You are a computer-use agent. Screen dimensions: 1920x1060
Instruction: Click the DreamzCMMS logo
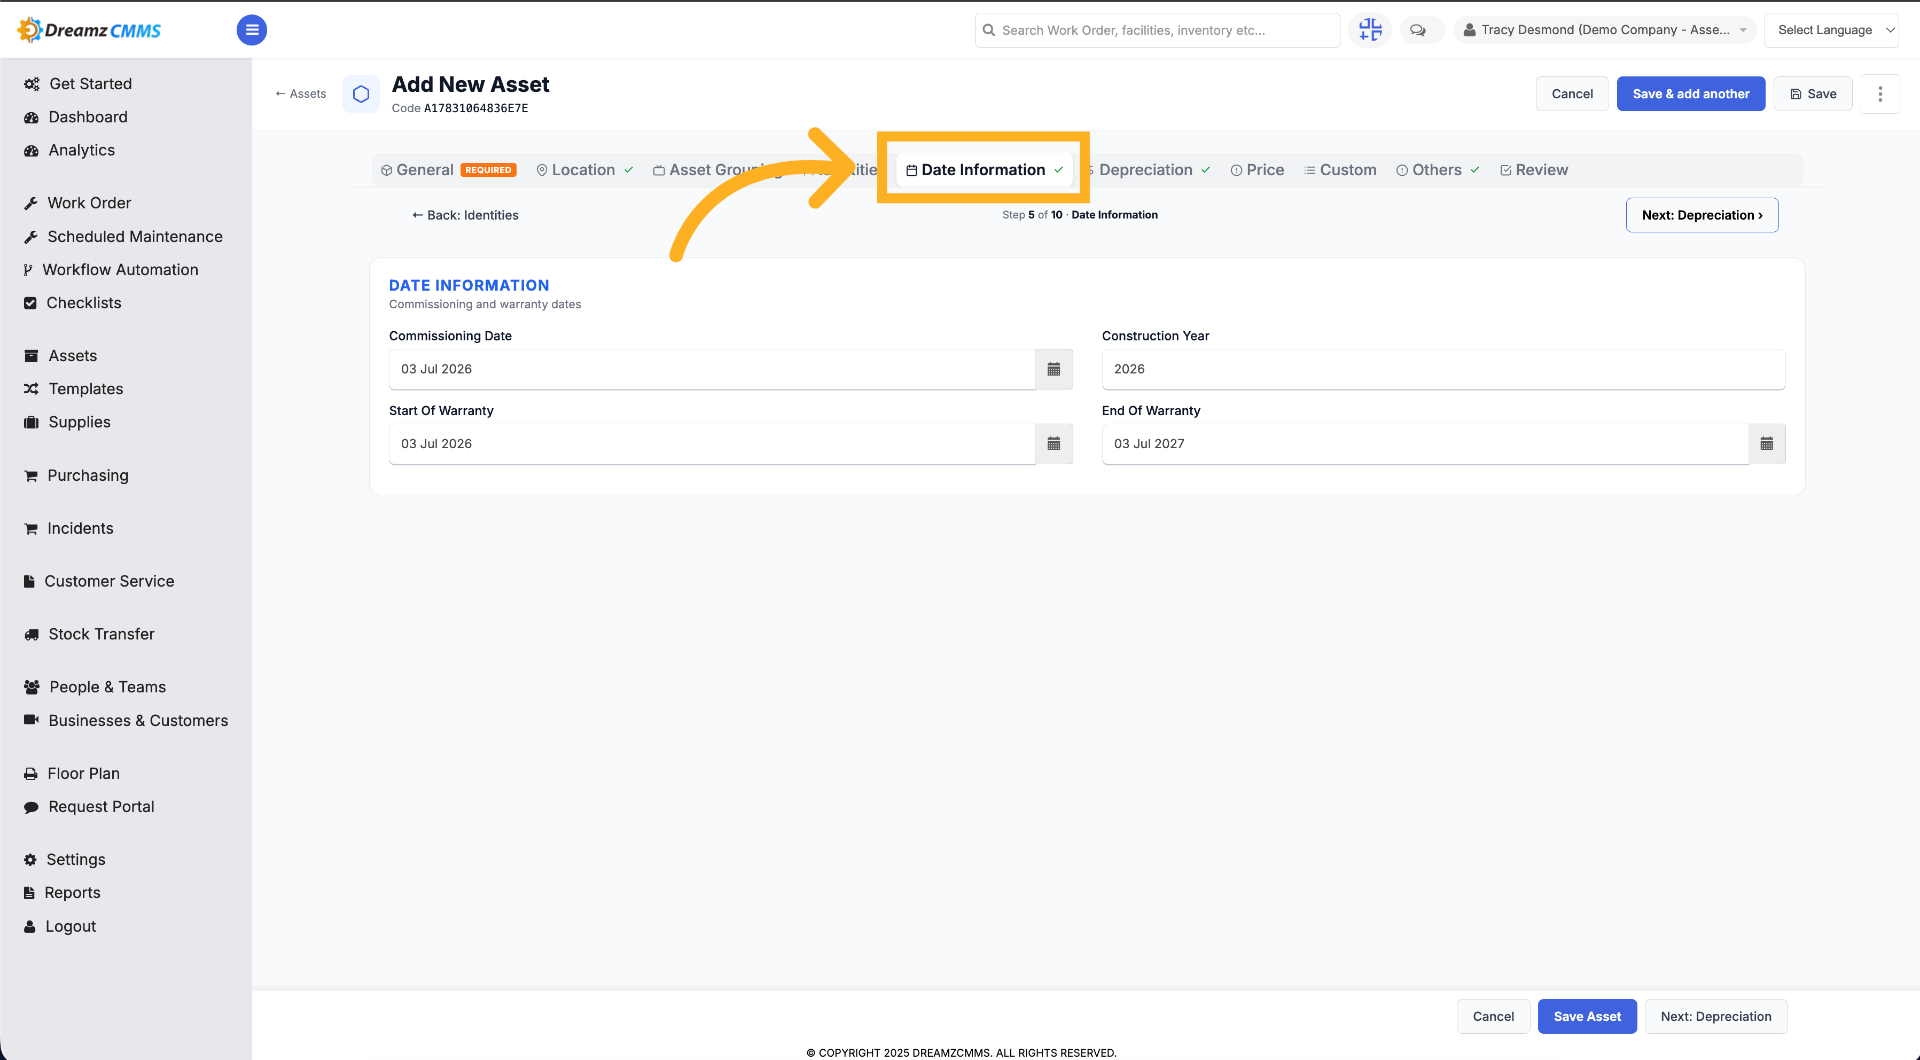[x=89, y=30]
